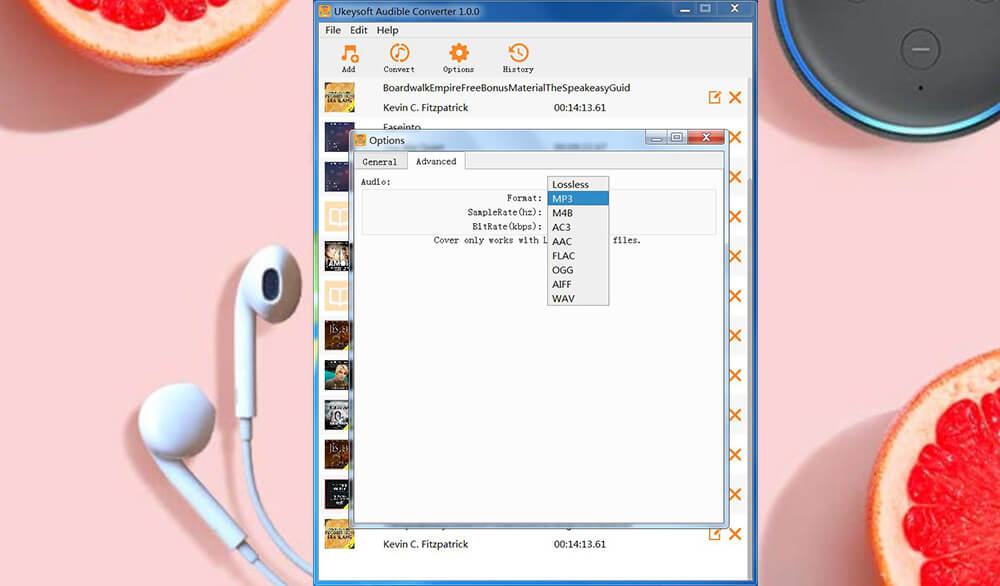Remove the BoardwalkEmpireFreeBonusMaterial entry with its X
This screenshot has height=586, width=1000.
[x=735, y=98]
